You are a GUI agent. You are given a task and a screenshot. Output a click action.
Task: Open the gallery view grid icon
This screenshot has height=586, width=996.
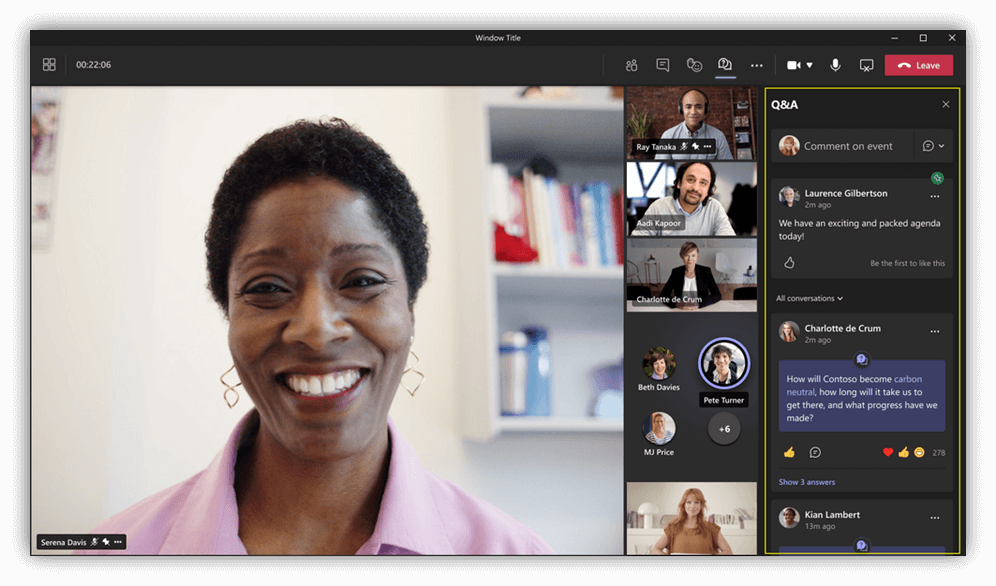coord(49,65)
